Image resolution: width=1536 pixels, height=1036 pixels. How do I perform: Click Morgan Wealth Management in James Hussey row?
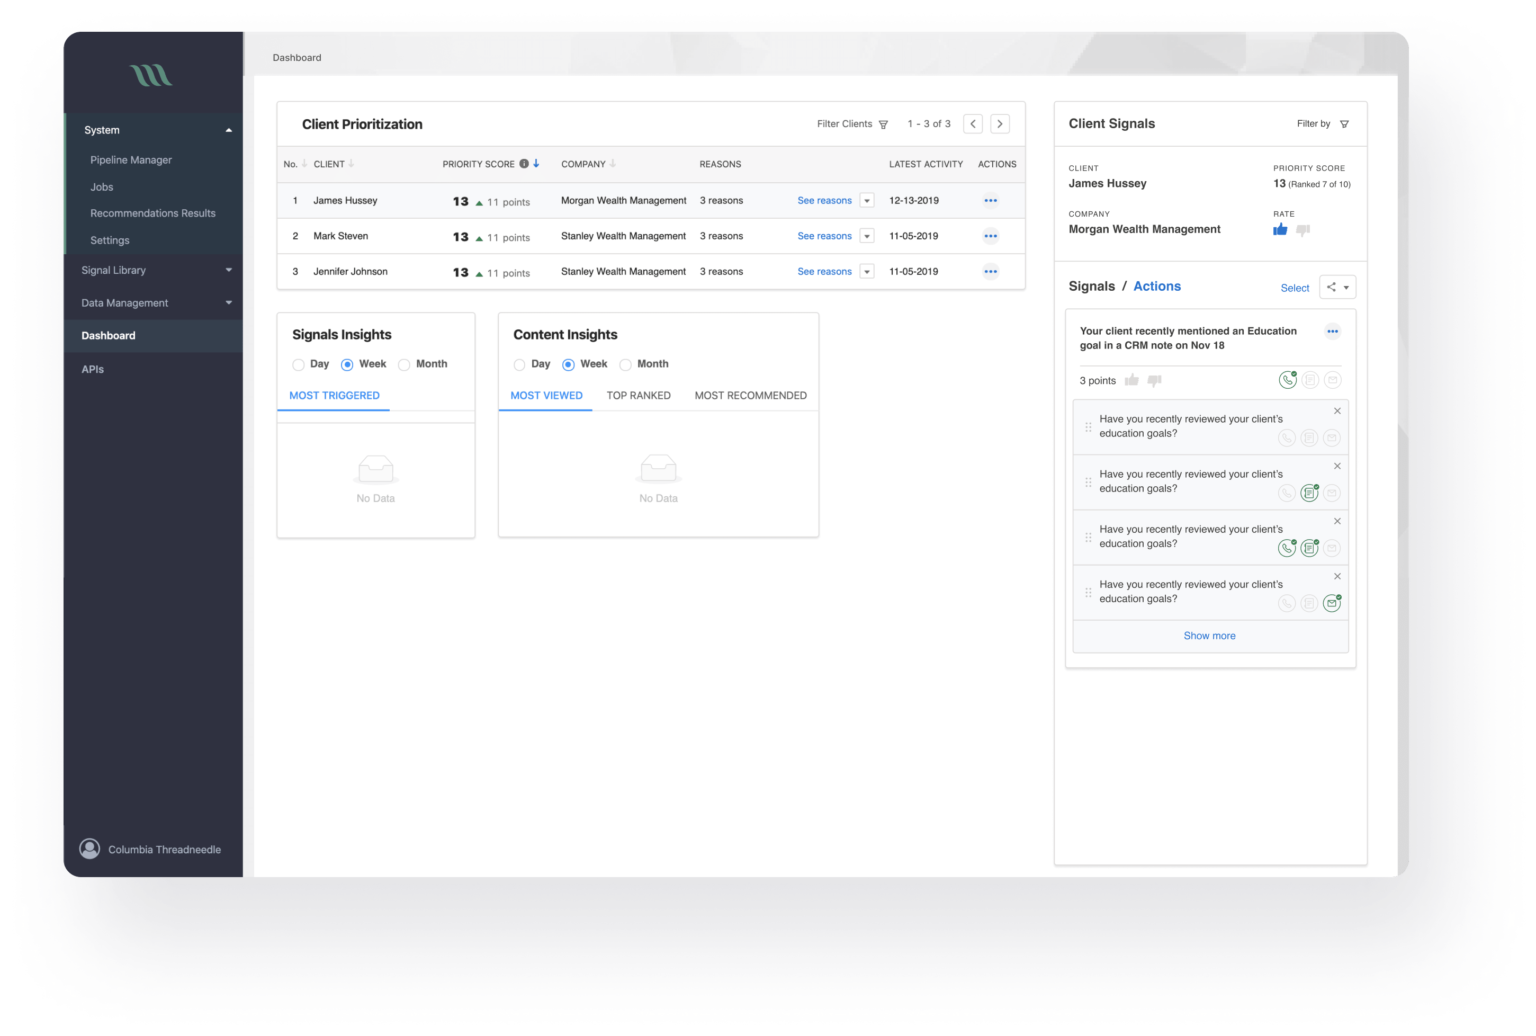624,200
